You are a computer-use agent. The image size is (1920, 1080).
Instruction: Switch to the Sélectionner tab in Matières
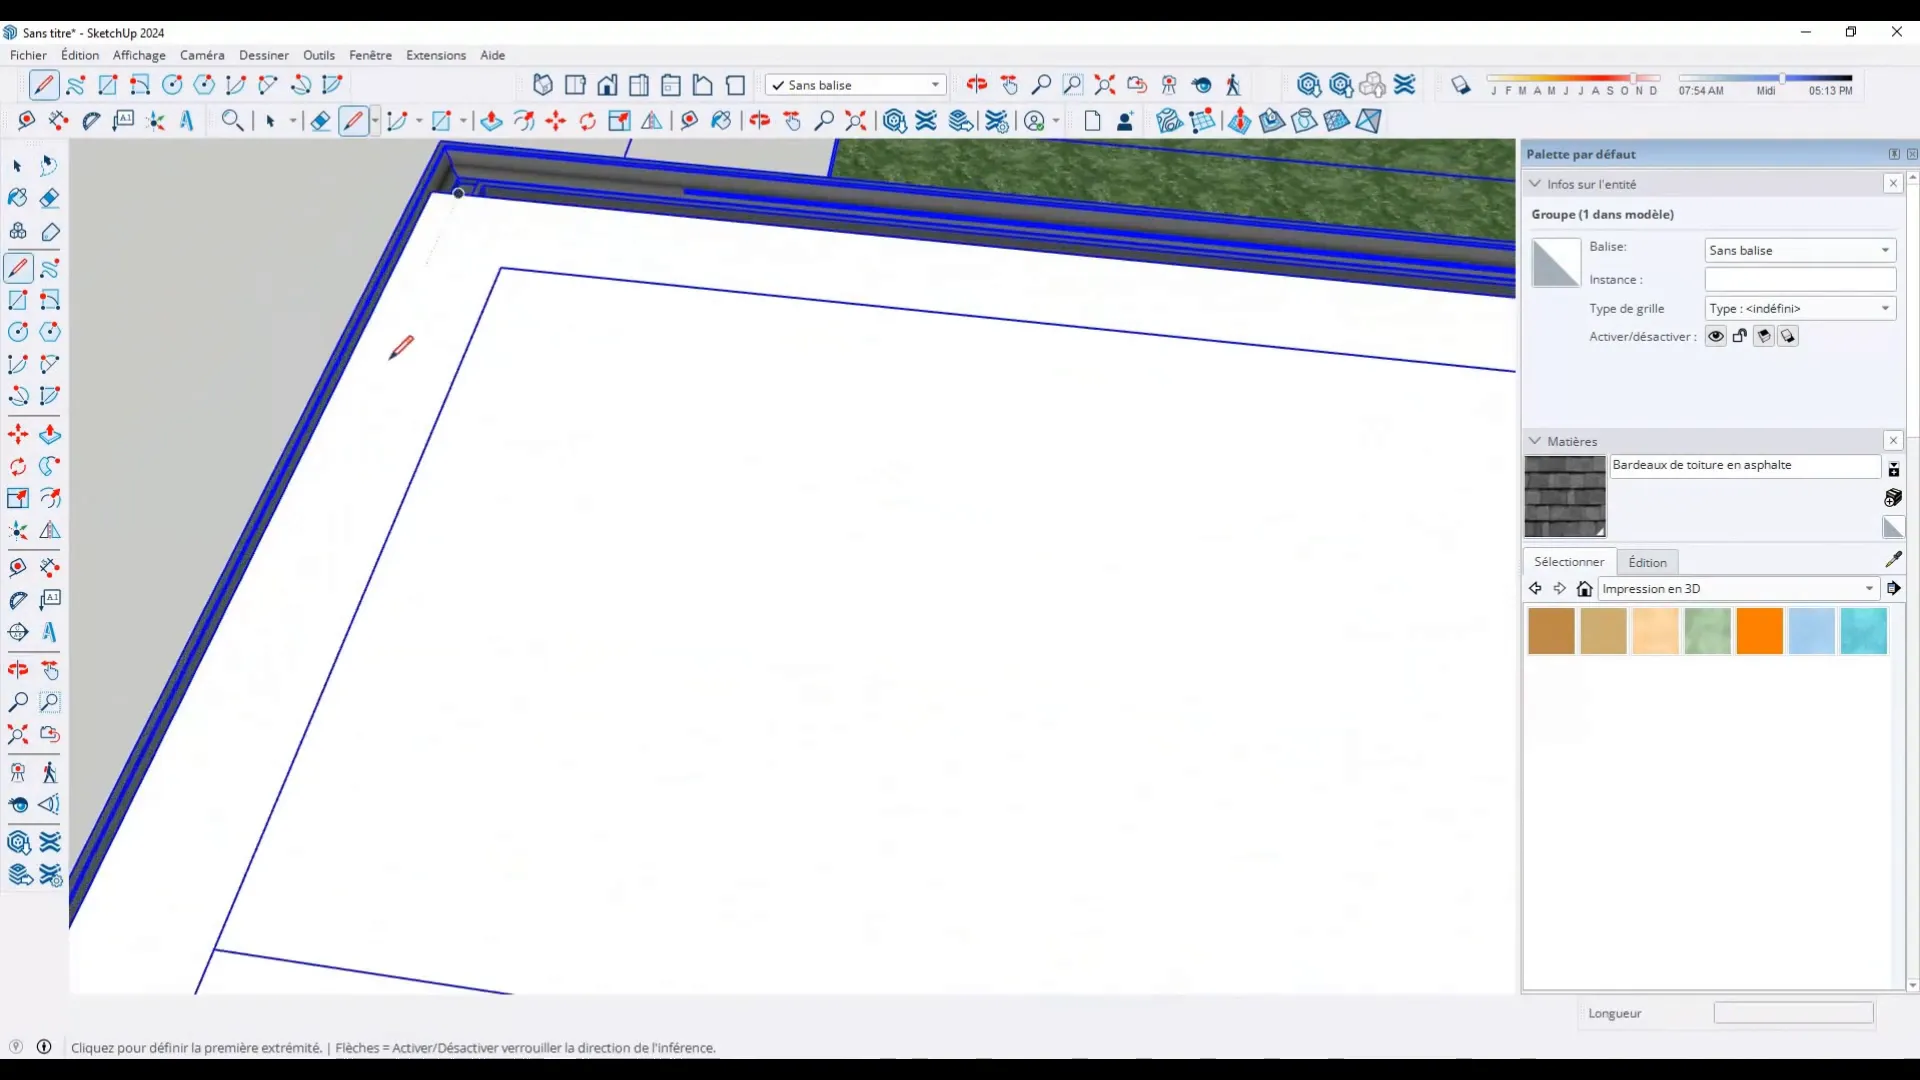click(x=1569, y=562)
